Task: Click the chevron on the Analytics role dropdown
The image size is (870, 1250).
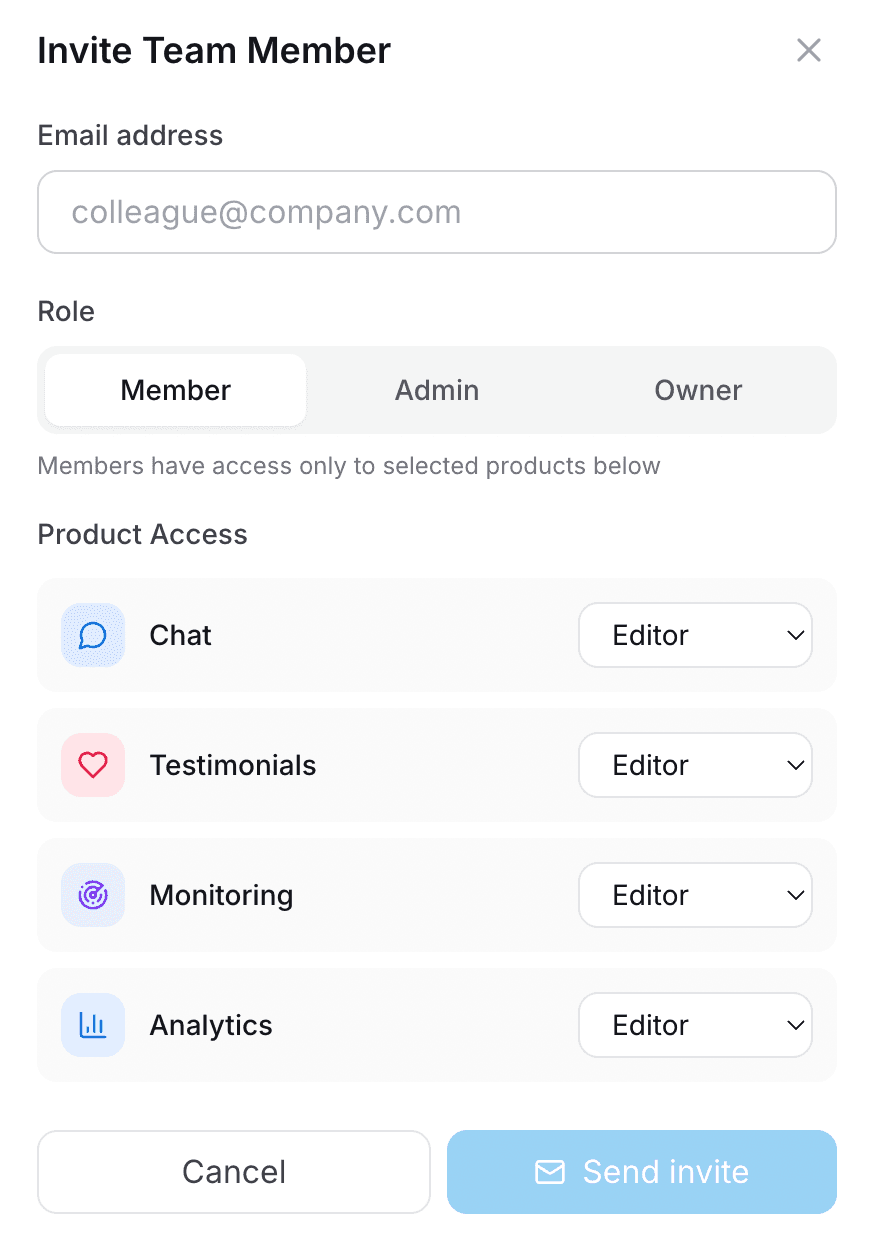Action: coord(795,1025)
